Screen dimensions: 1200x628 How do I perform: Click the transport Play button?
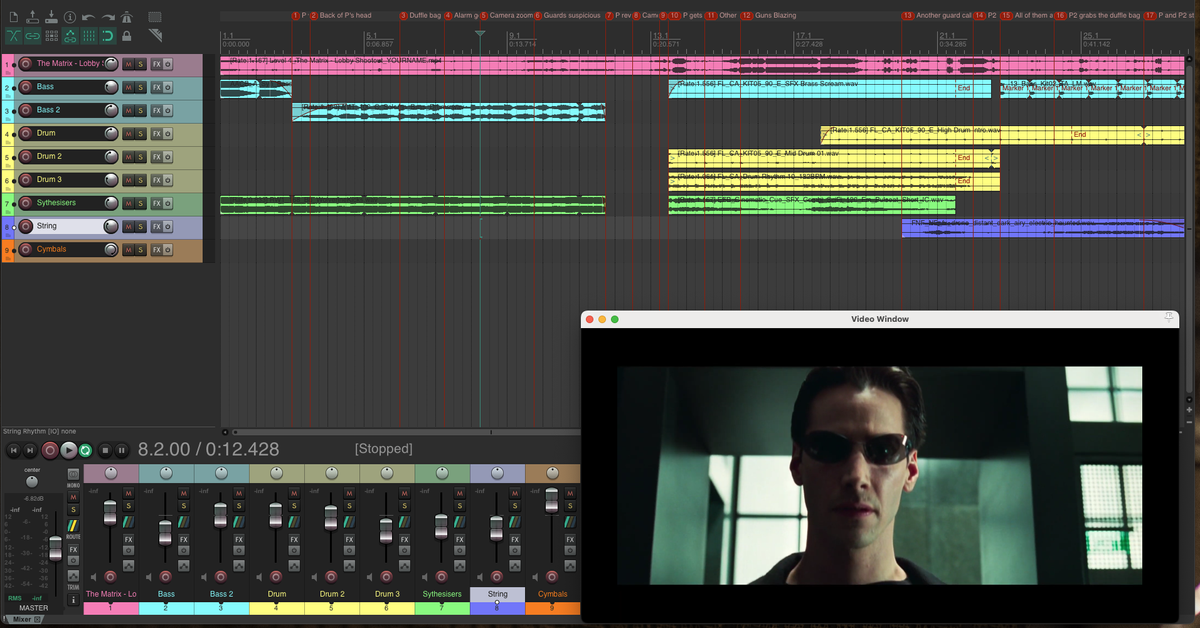[68, 451]
